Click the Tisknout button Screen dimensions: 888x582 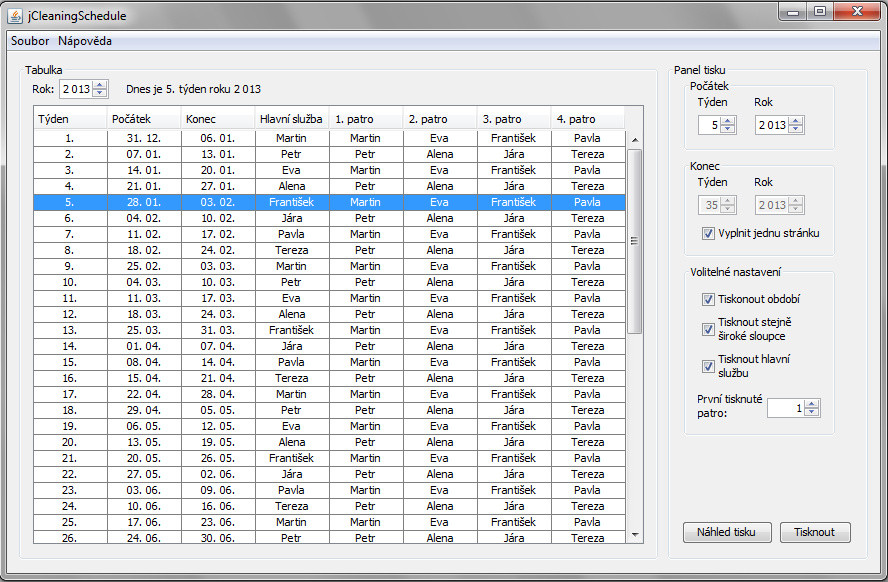(x=815, y=532)
